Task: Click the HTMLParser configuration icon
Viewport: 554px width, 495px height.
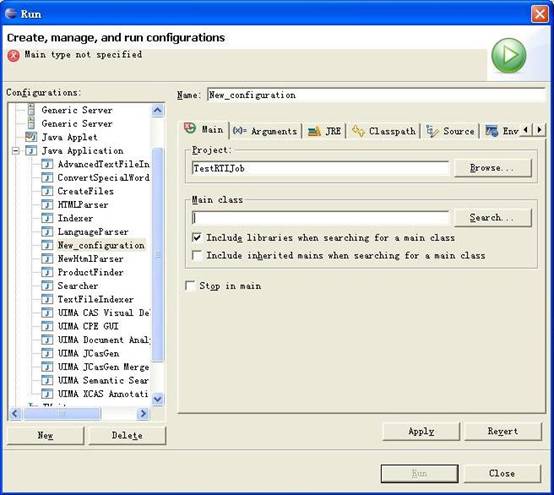Action: coord(47,205)
